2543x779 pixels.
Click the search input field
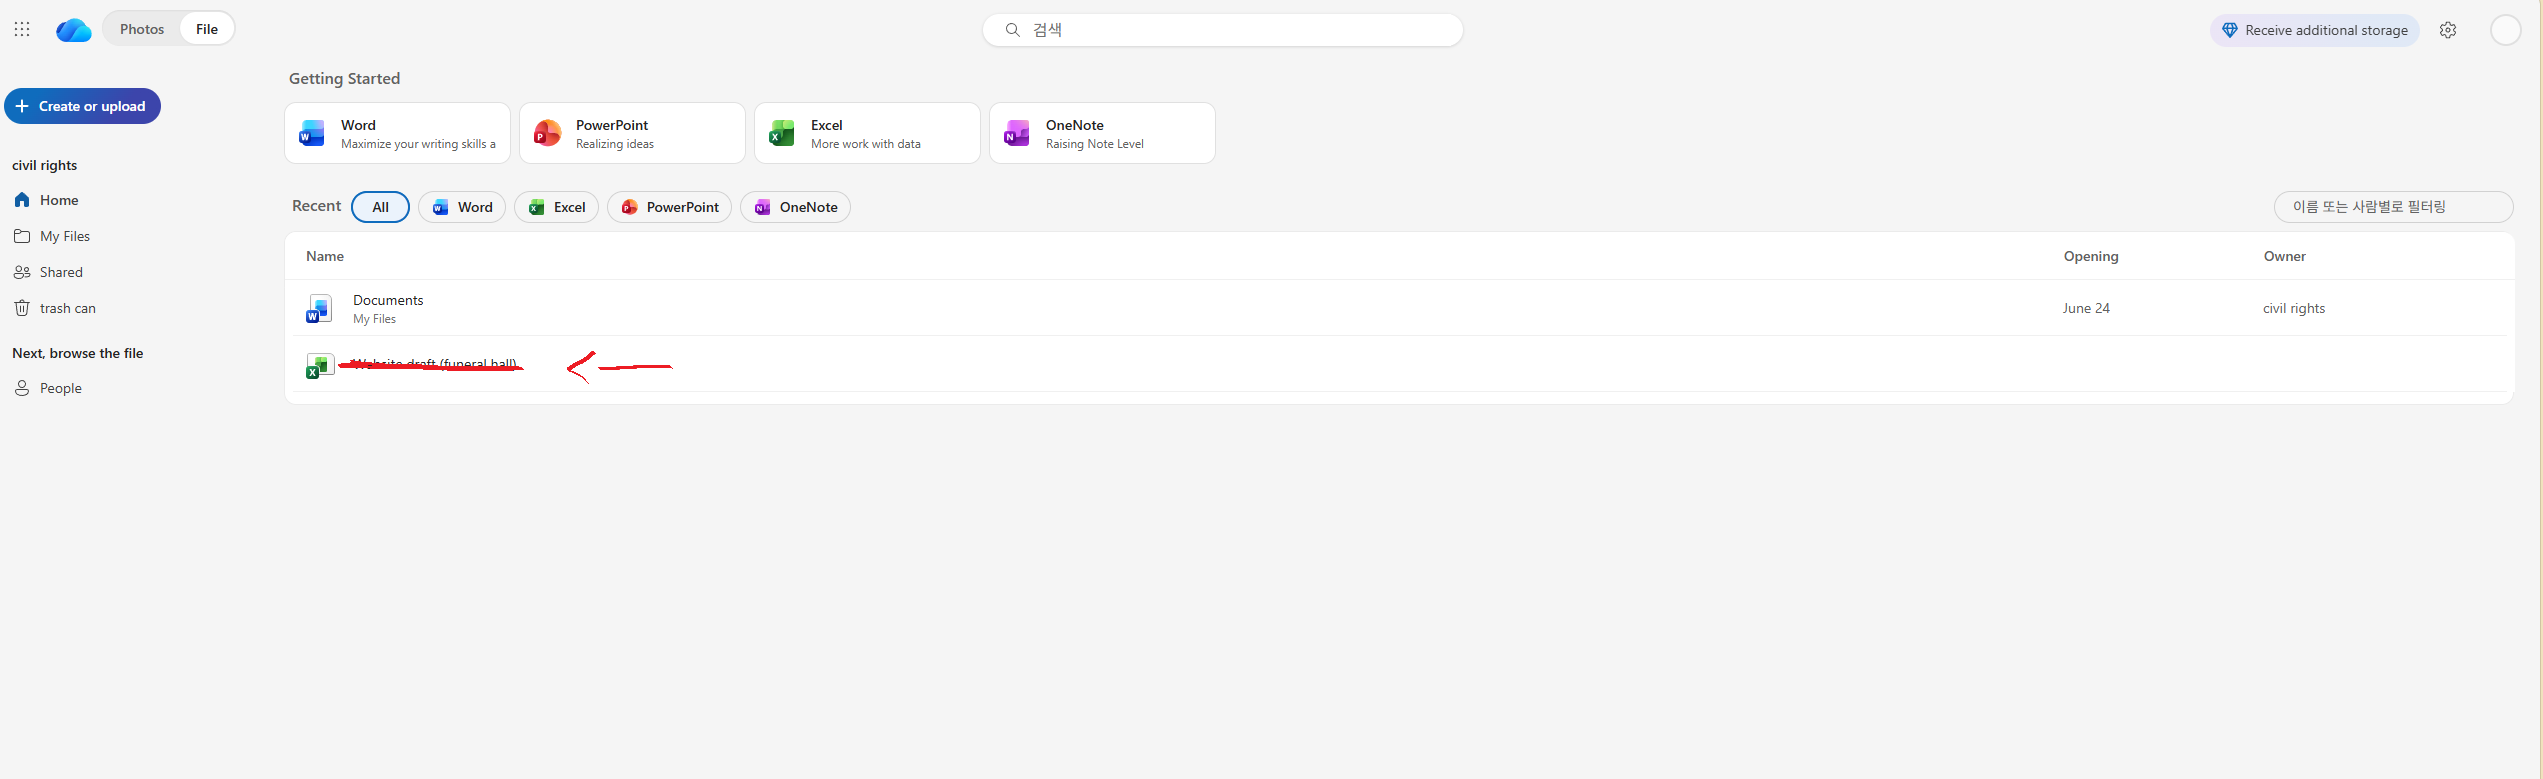click(1222, 30)
